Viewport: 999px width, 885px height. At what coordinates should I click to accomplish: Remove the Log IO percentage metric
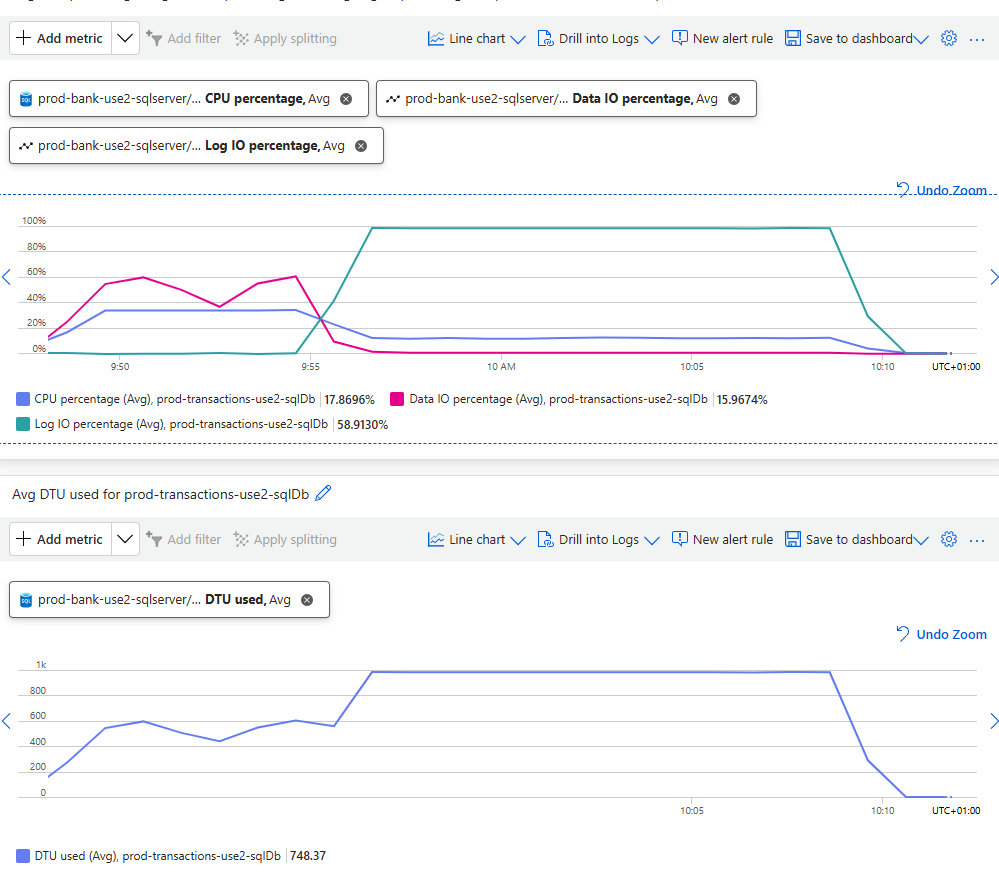[x=361, y=146]
